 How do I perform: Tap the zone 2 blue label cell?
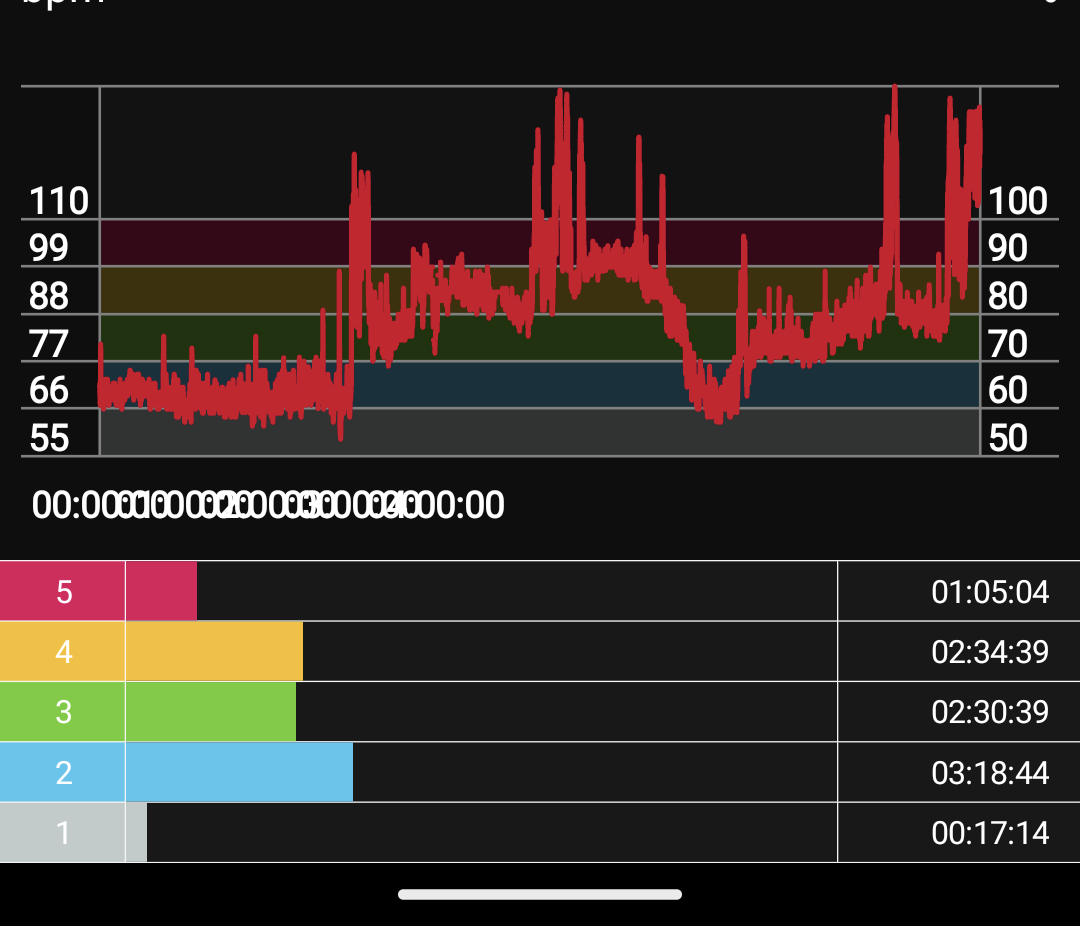click(x=62, y=772)
